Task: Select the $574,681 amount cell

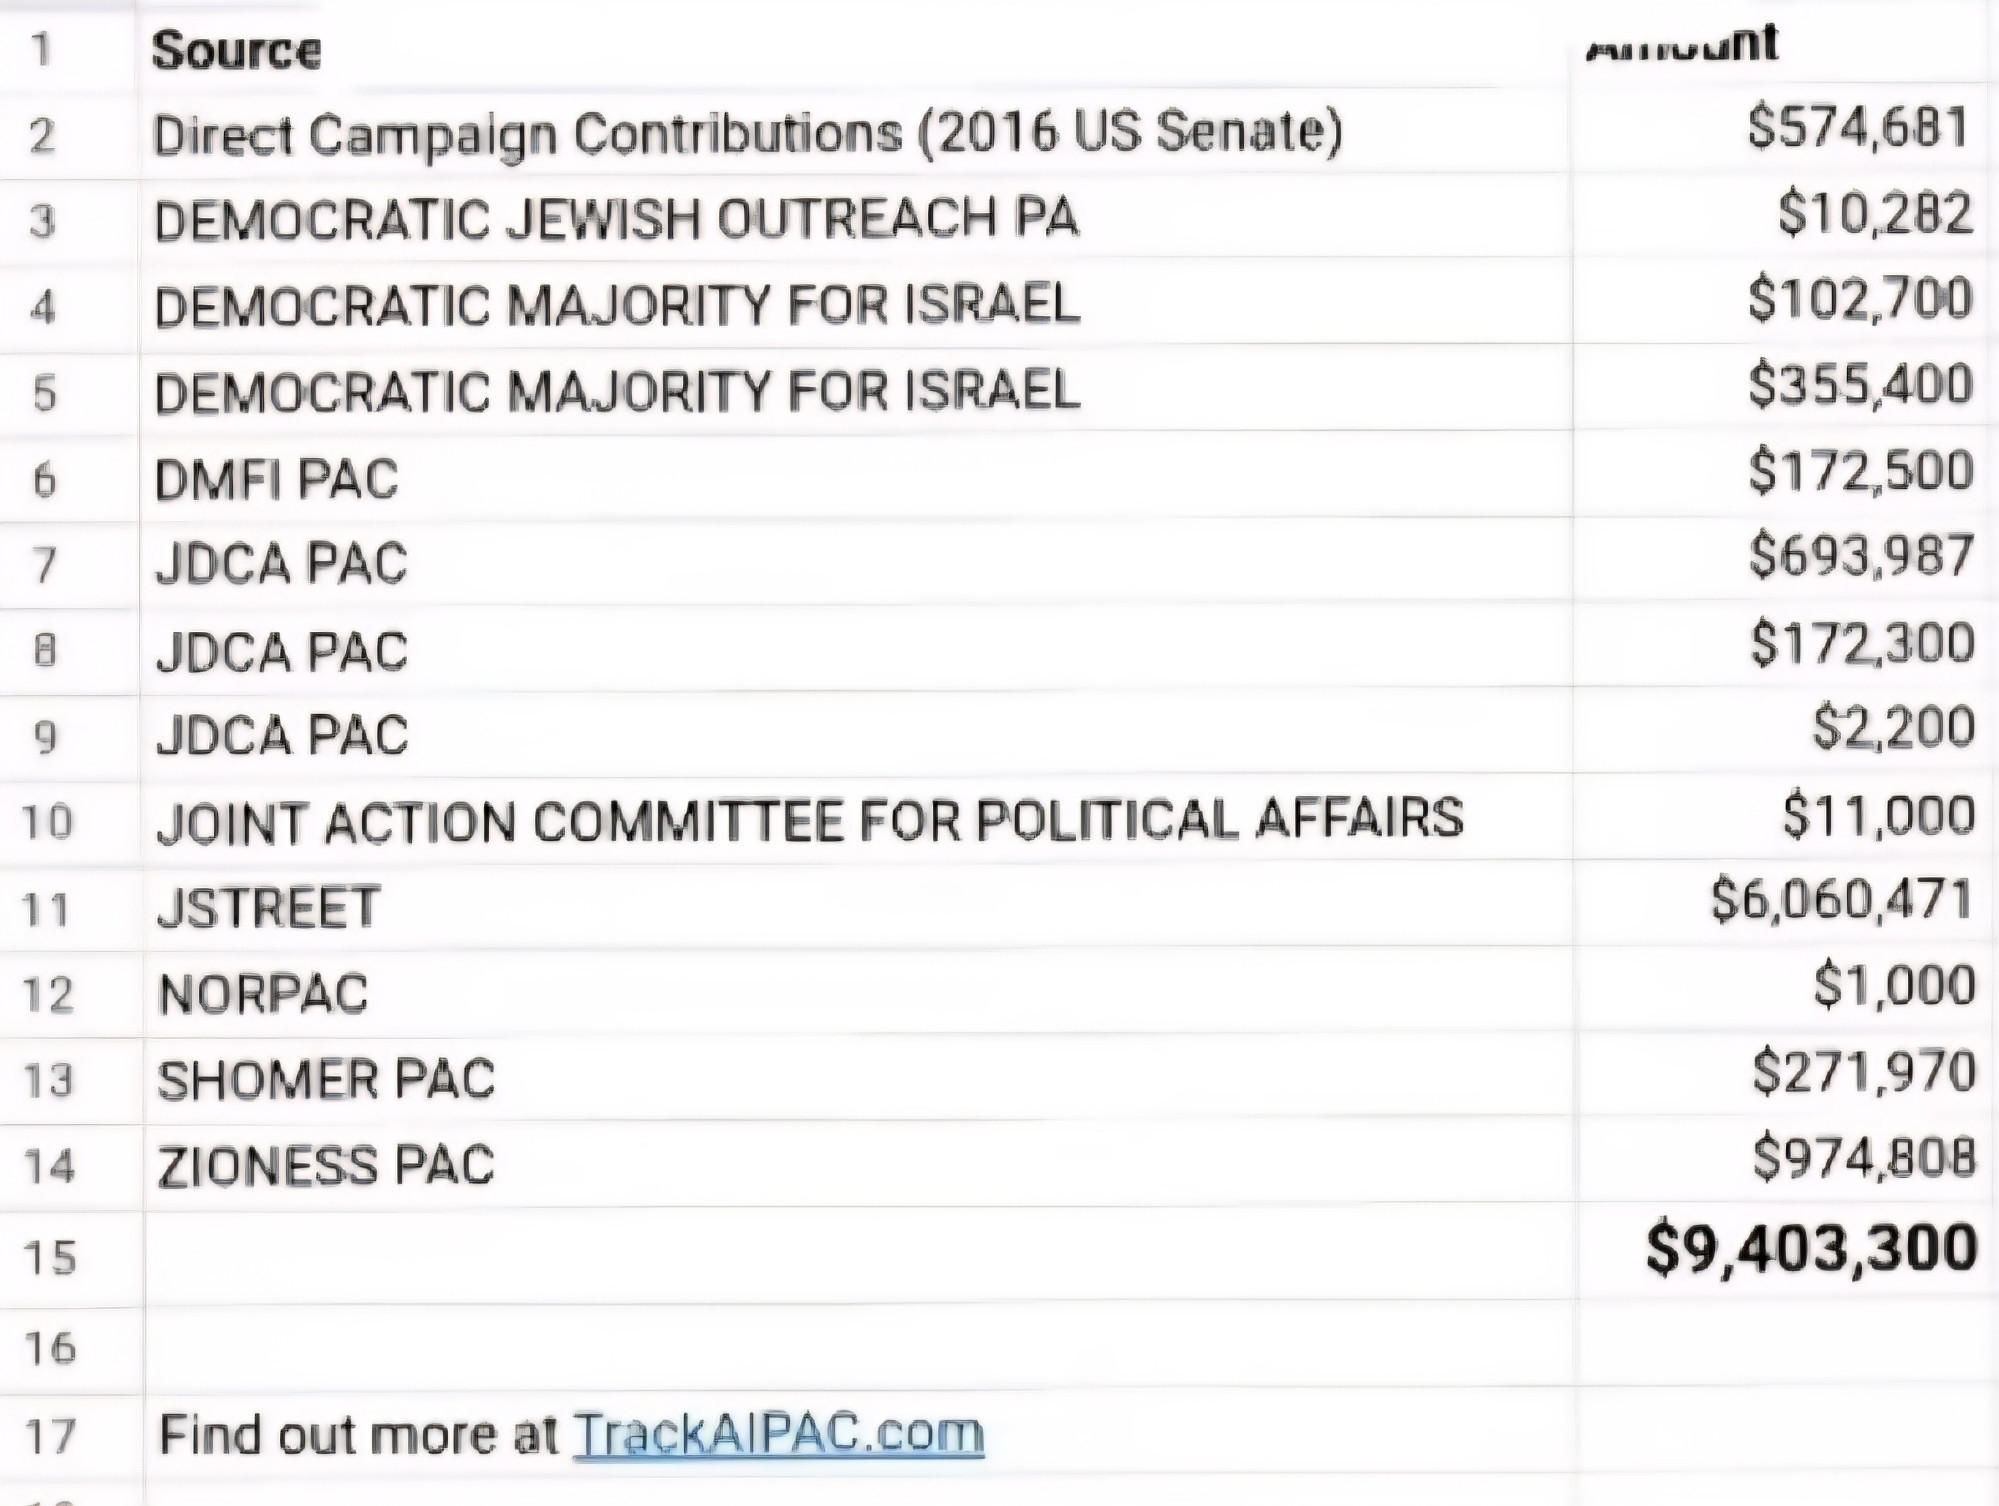Action: (1858, 128)
